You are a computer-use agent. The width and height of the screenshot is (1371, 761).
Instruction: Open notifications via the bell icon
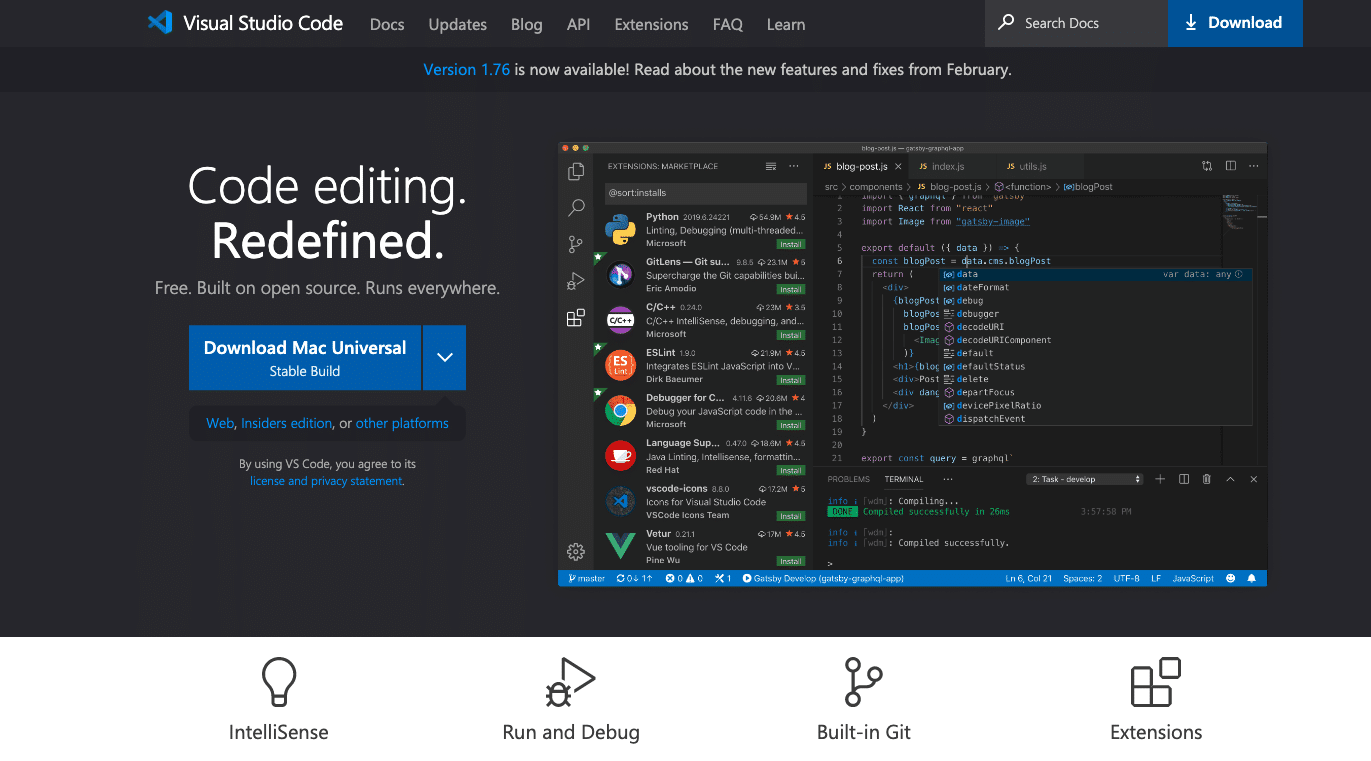(x=1252, y=577)
